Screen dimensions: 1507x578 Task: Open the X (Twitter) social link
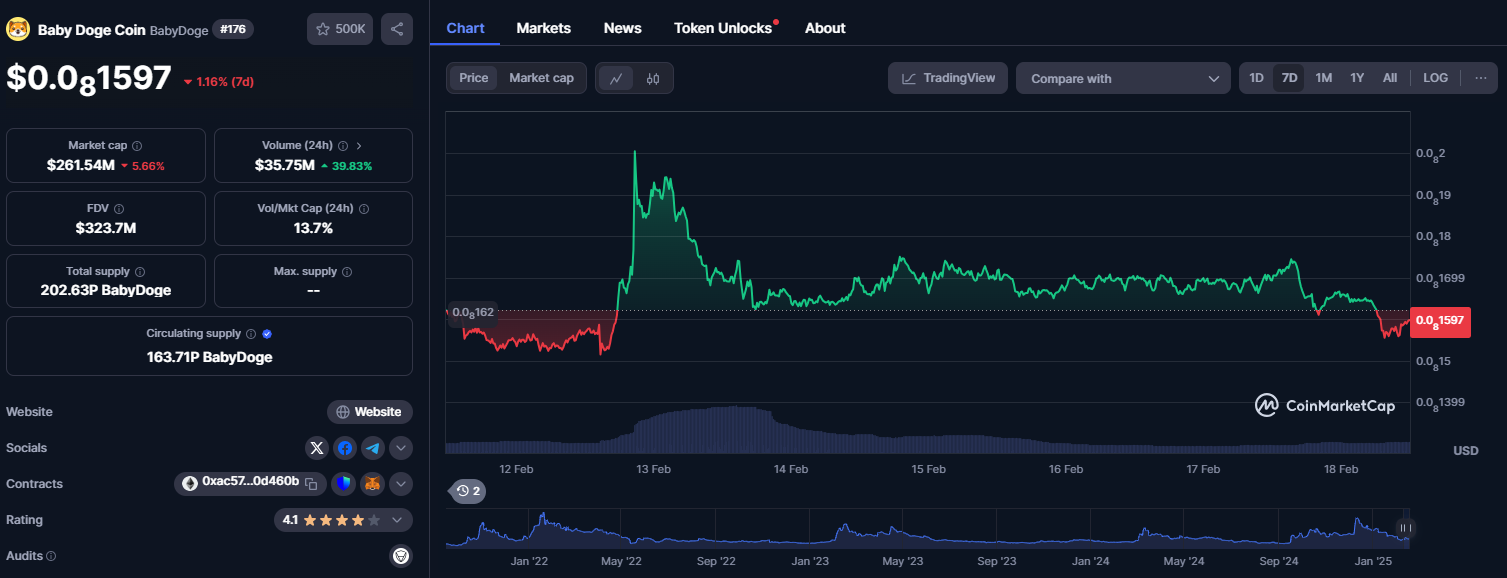pos(317,448)
